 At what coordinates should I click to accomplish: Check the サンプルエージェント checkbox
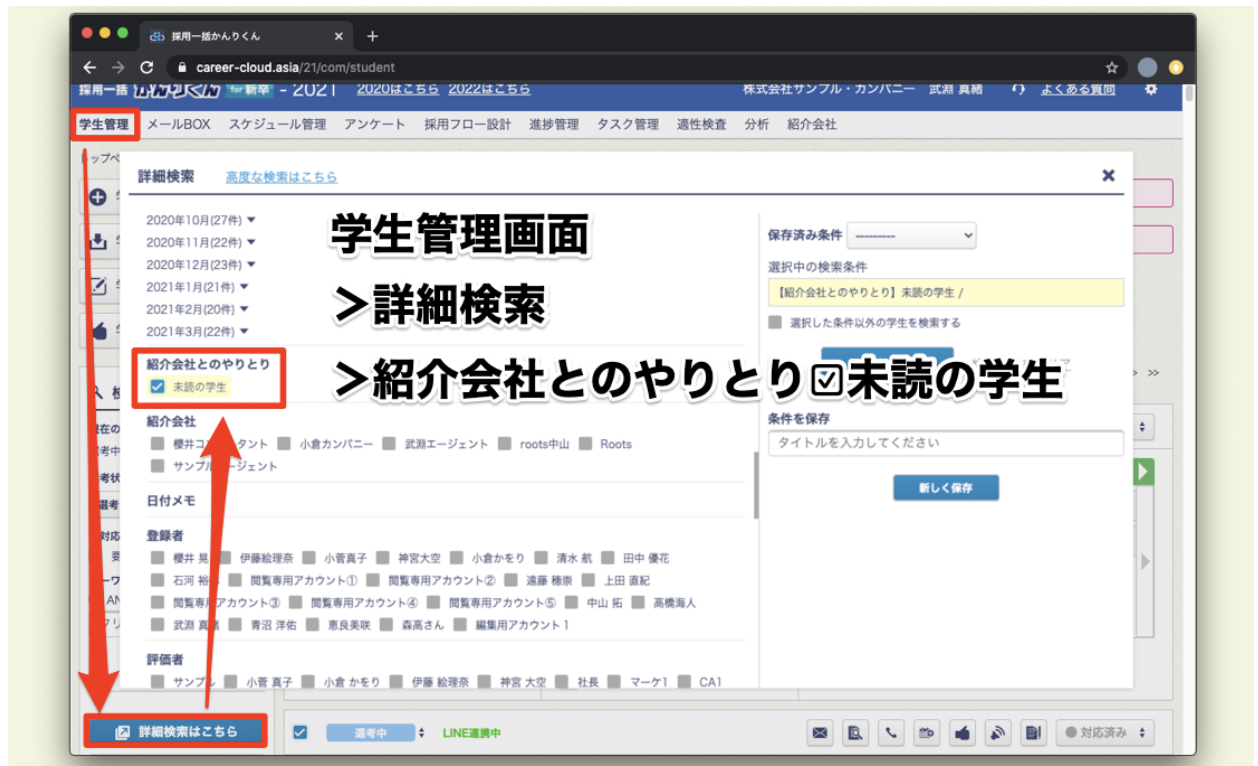156,466
